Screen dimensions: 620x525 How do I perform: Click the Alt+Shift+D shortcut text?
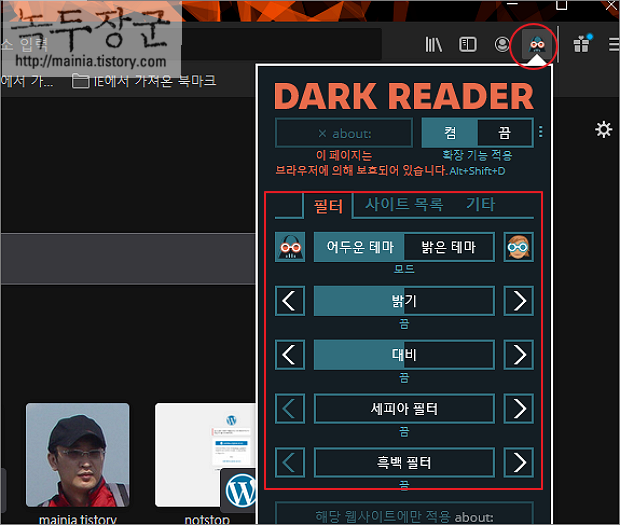click(477, 171)
